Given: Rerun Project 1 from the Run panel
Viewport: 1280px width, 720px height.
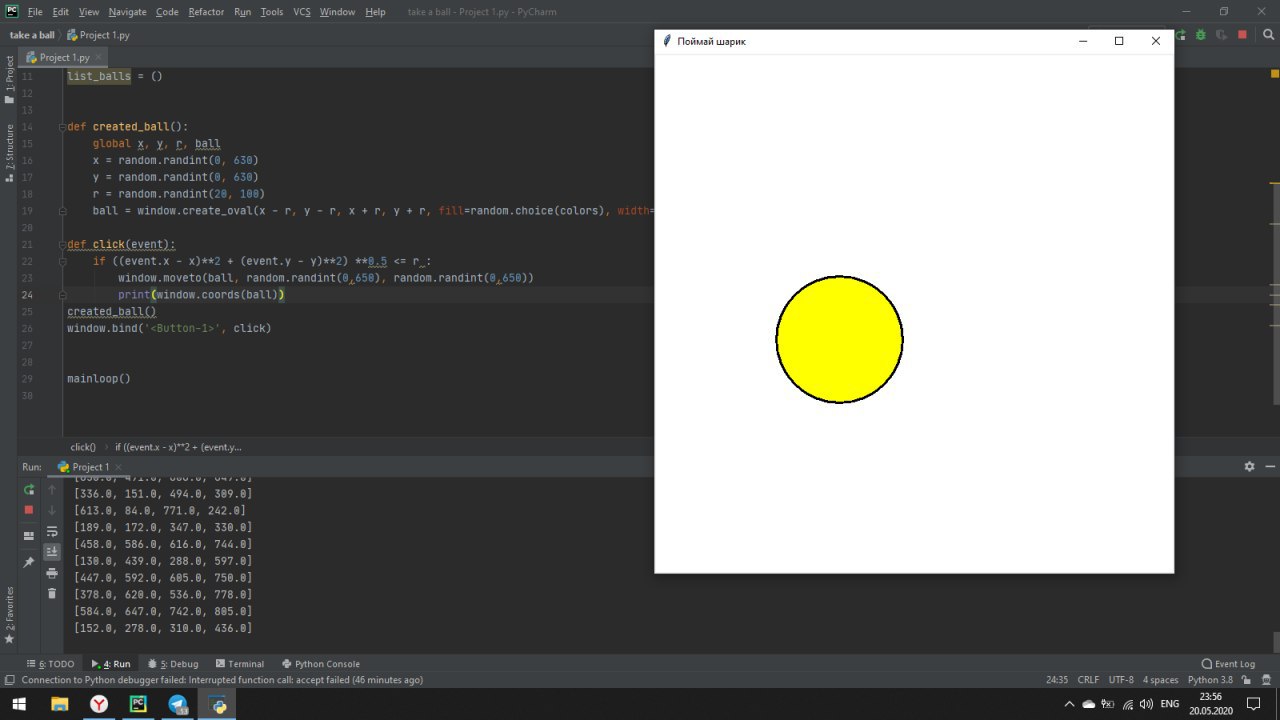Looking at the screenshot, I should coord(29,490).
